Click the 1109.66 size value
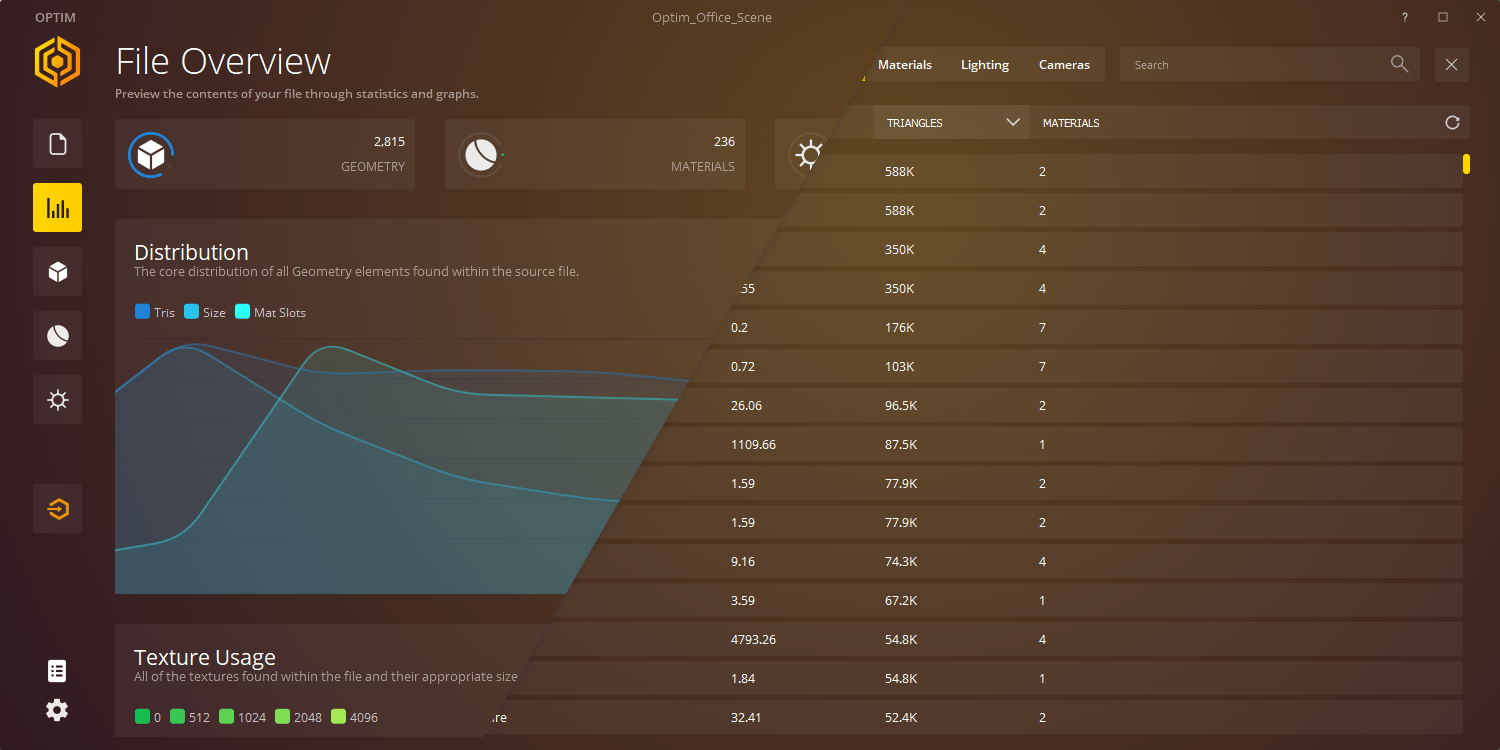Viewport: 1500px width, 750px height. click(x=753, y=444)
